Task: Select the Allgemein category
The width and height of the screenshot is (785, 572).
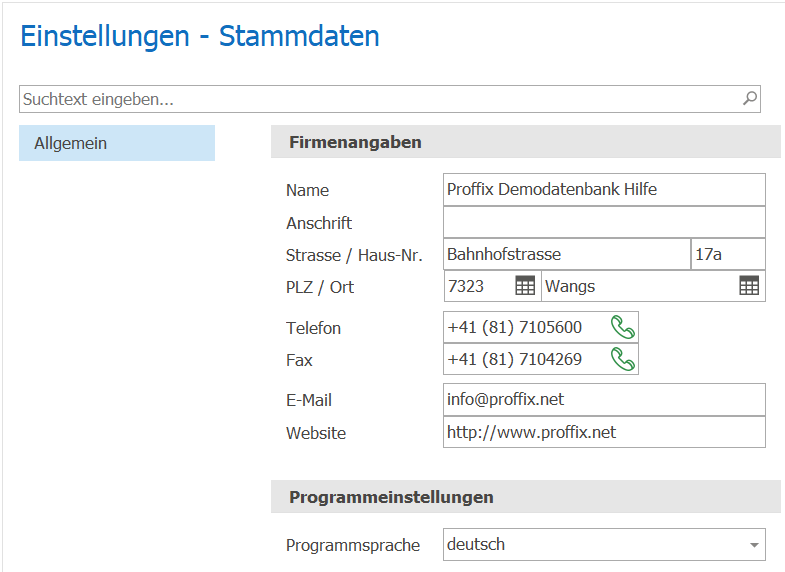Action: pyautogui.click(x=117, y=143)
